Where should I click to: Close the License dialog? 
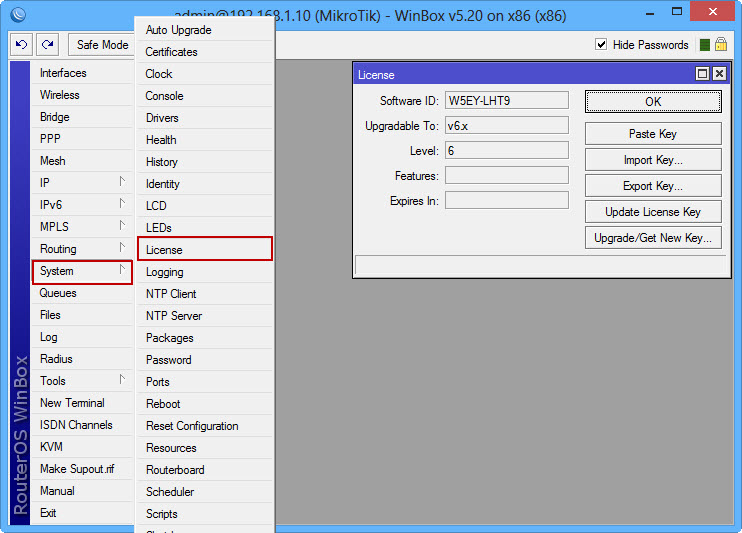pyautogui.click(x=719, y=73)
